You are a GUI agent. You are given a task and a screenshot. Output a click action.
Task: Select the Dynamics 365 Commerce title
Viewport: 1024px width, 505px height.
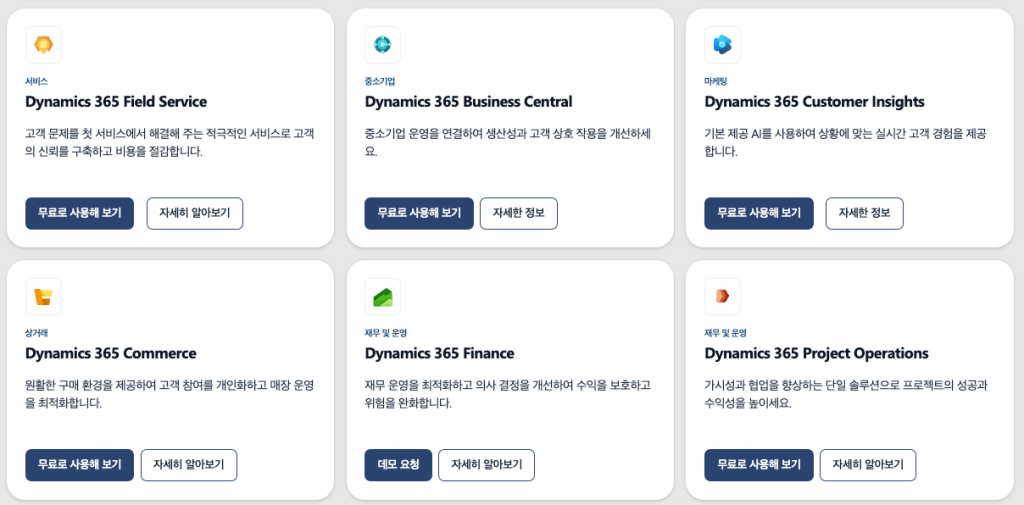[x=111, y=353]
